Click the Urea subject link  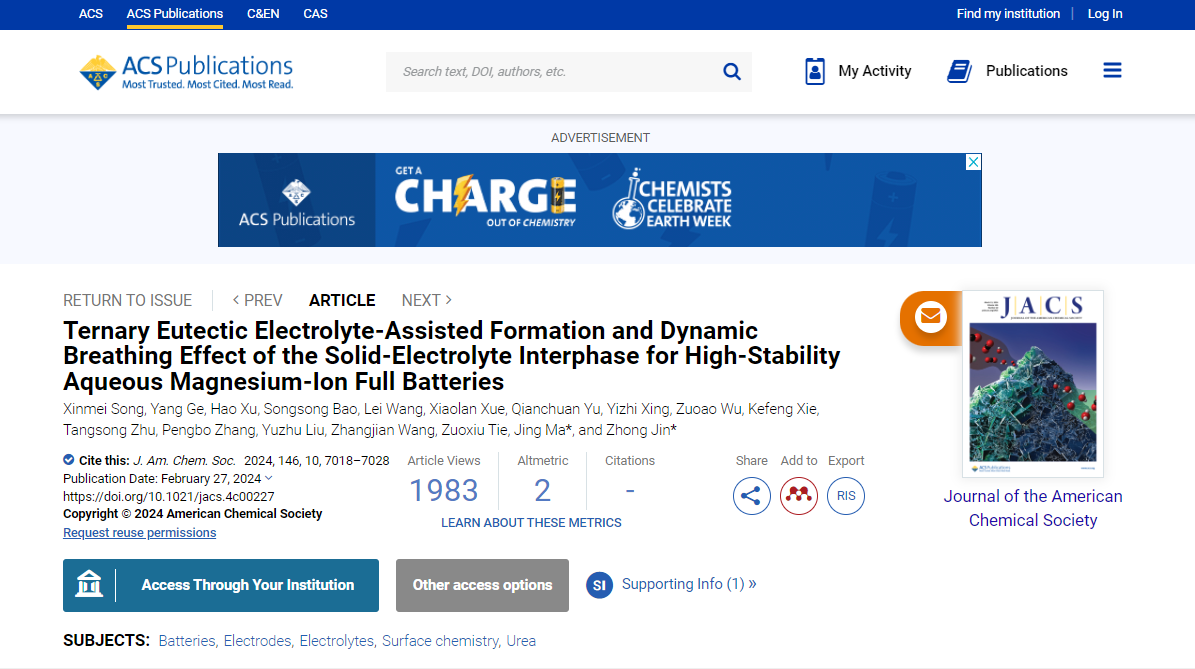[x=521, y=641]
